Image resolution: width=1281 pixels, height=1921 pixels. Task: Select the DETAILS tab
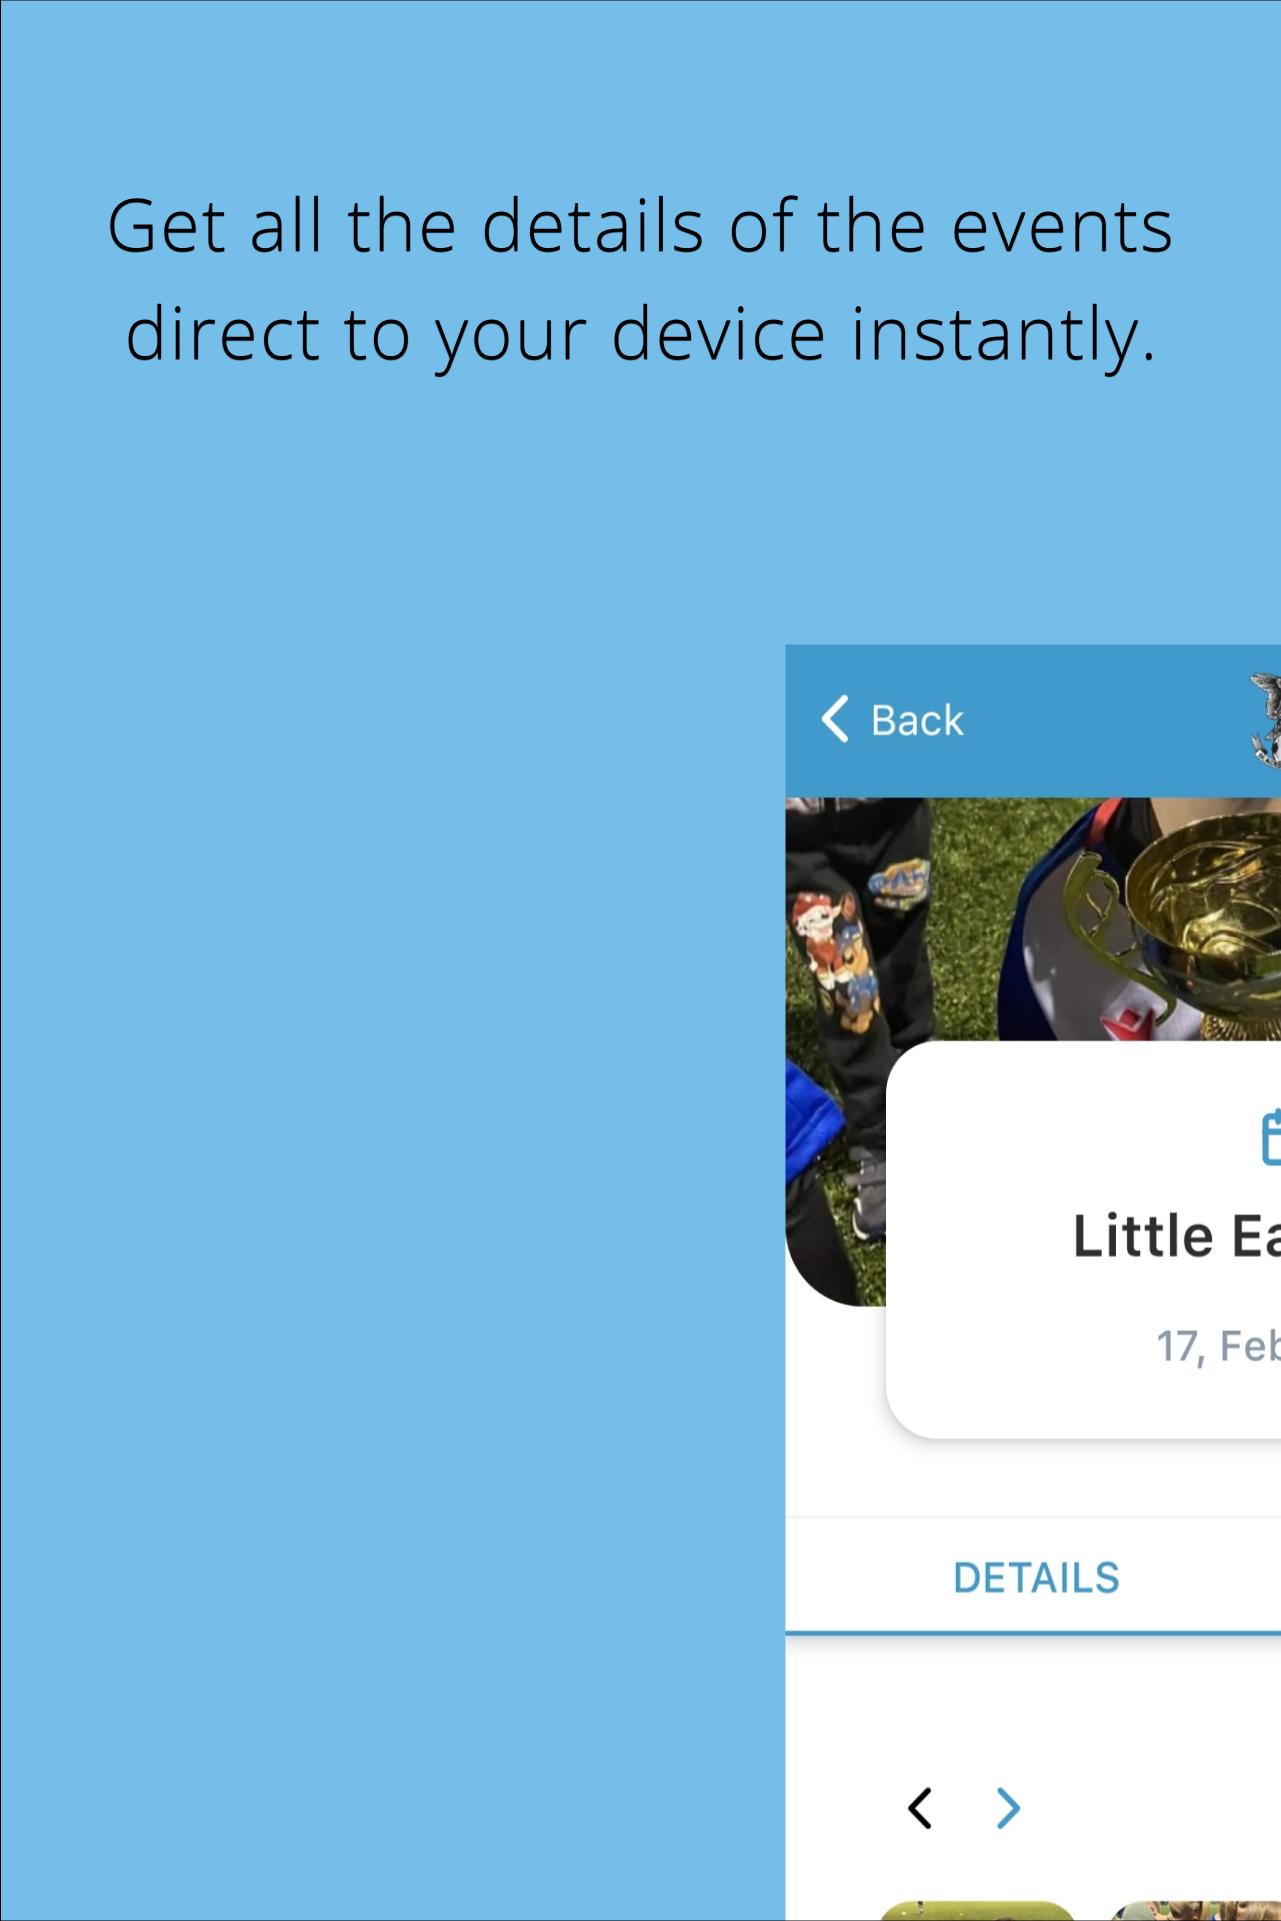click(x=1036, y=1577)
